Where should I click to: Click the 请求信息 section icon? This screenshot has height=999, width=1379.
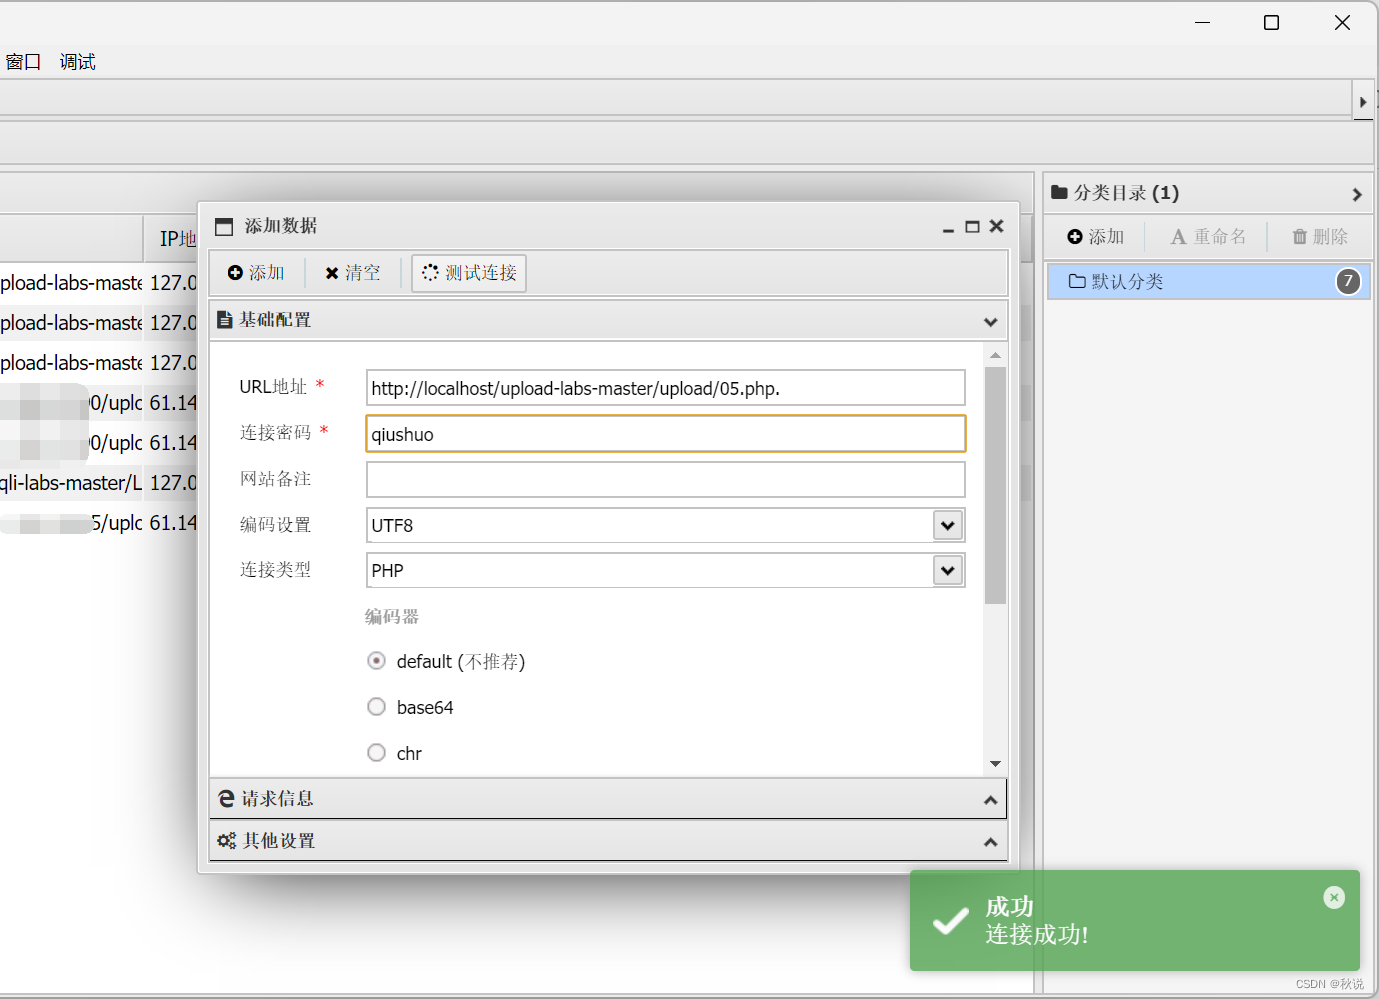point(226,799)
